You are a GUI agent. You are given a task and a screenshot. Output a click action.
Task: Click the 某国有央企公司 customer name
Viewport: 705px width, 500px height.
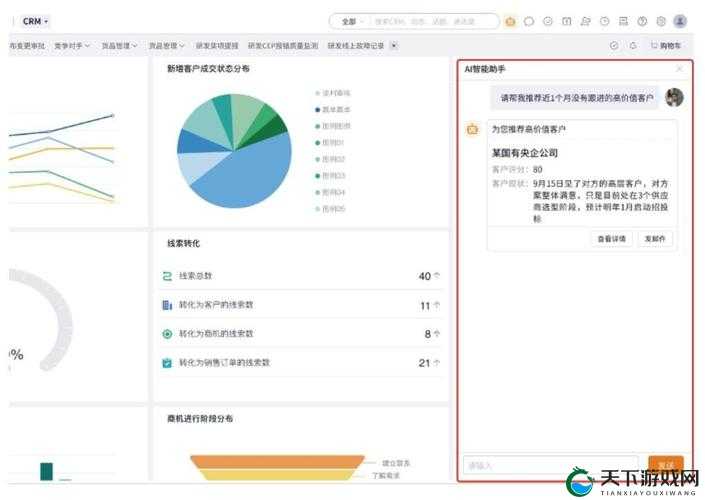click(x=525, y=153)
